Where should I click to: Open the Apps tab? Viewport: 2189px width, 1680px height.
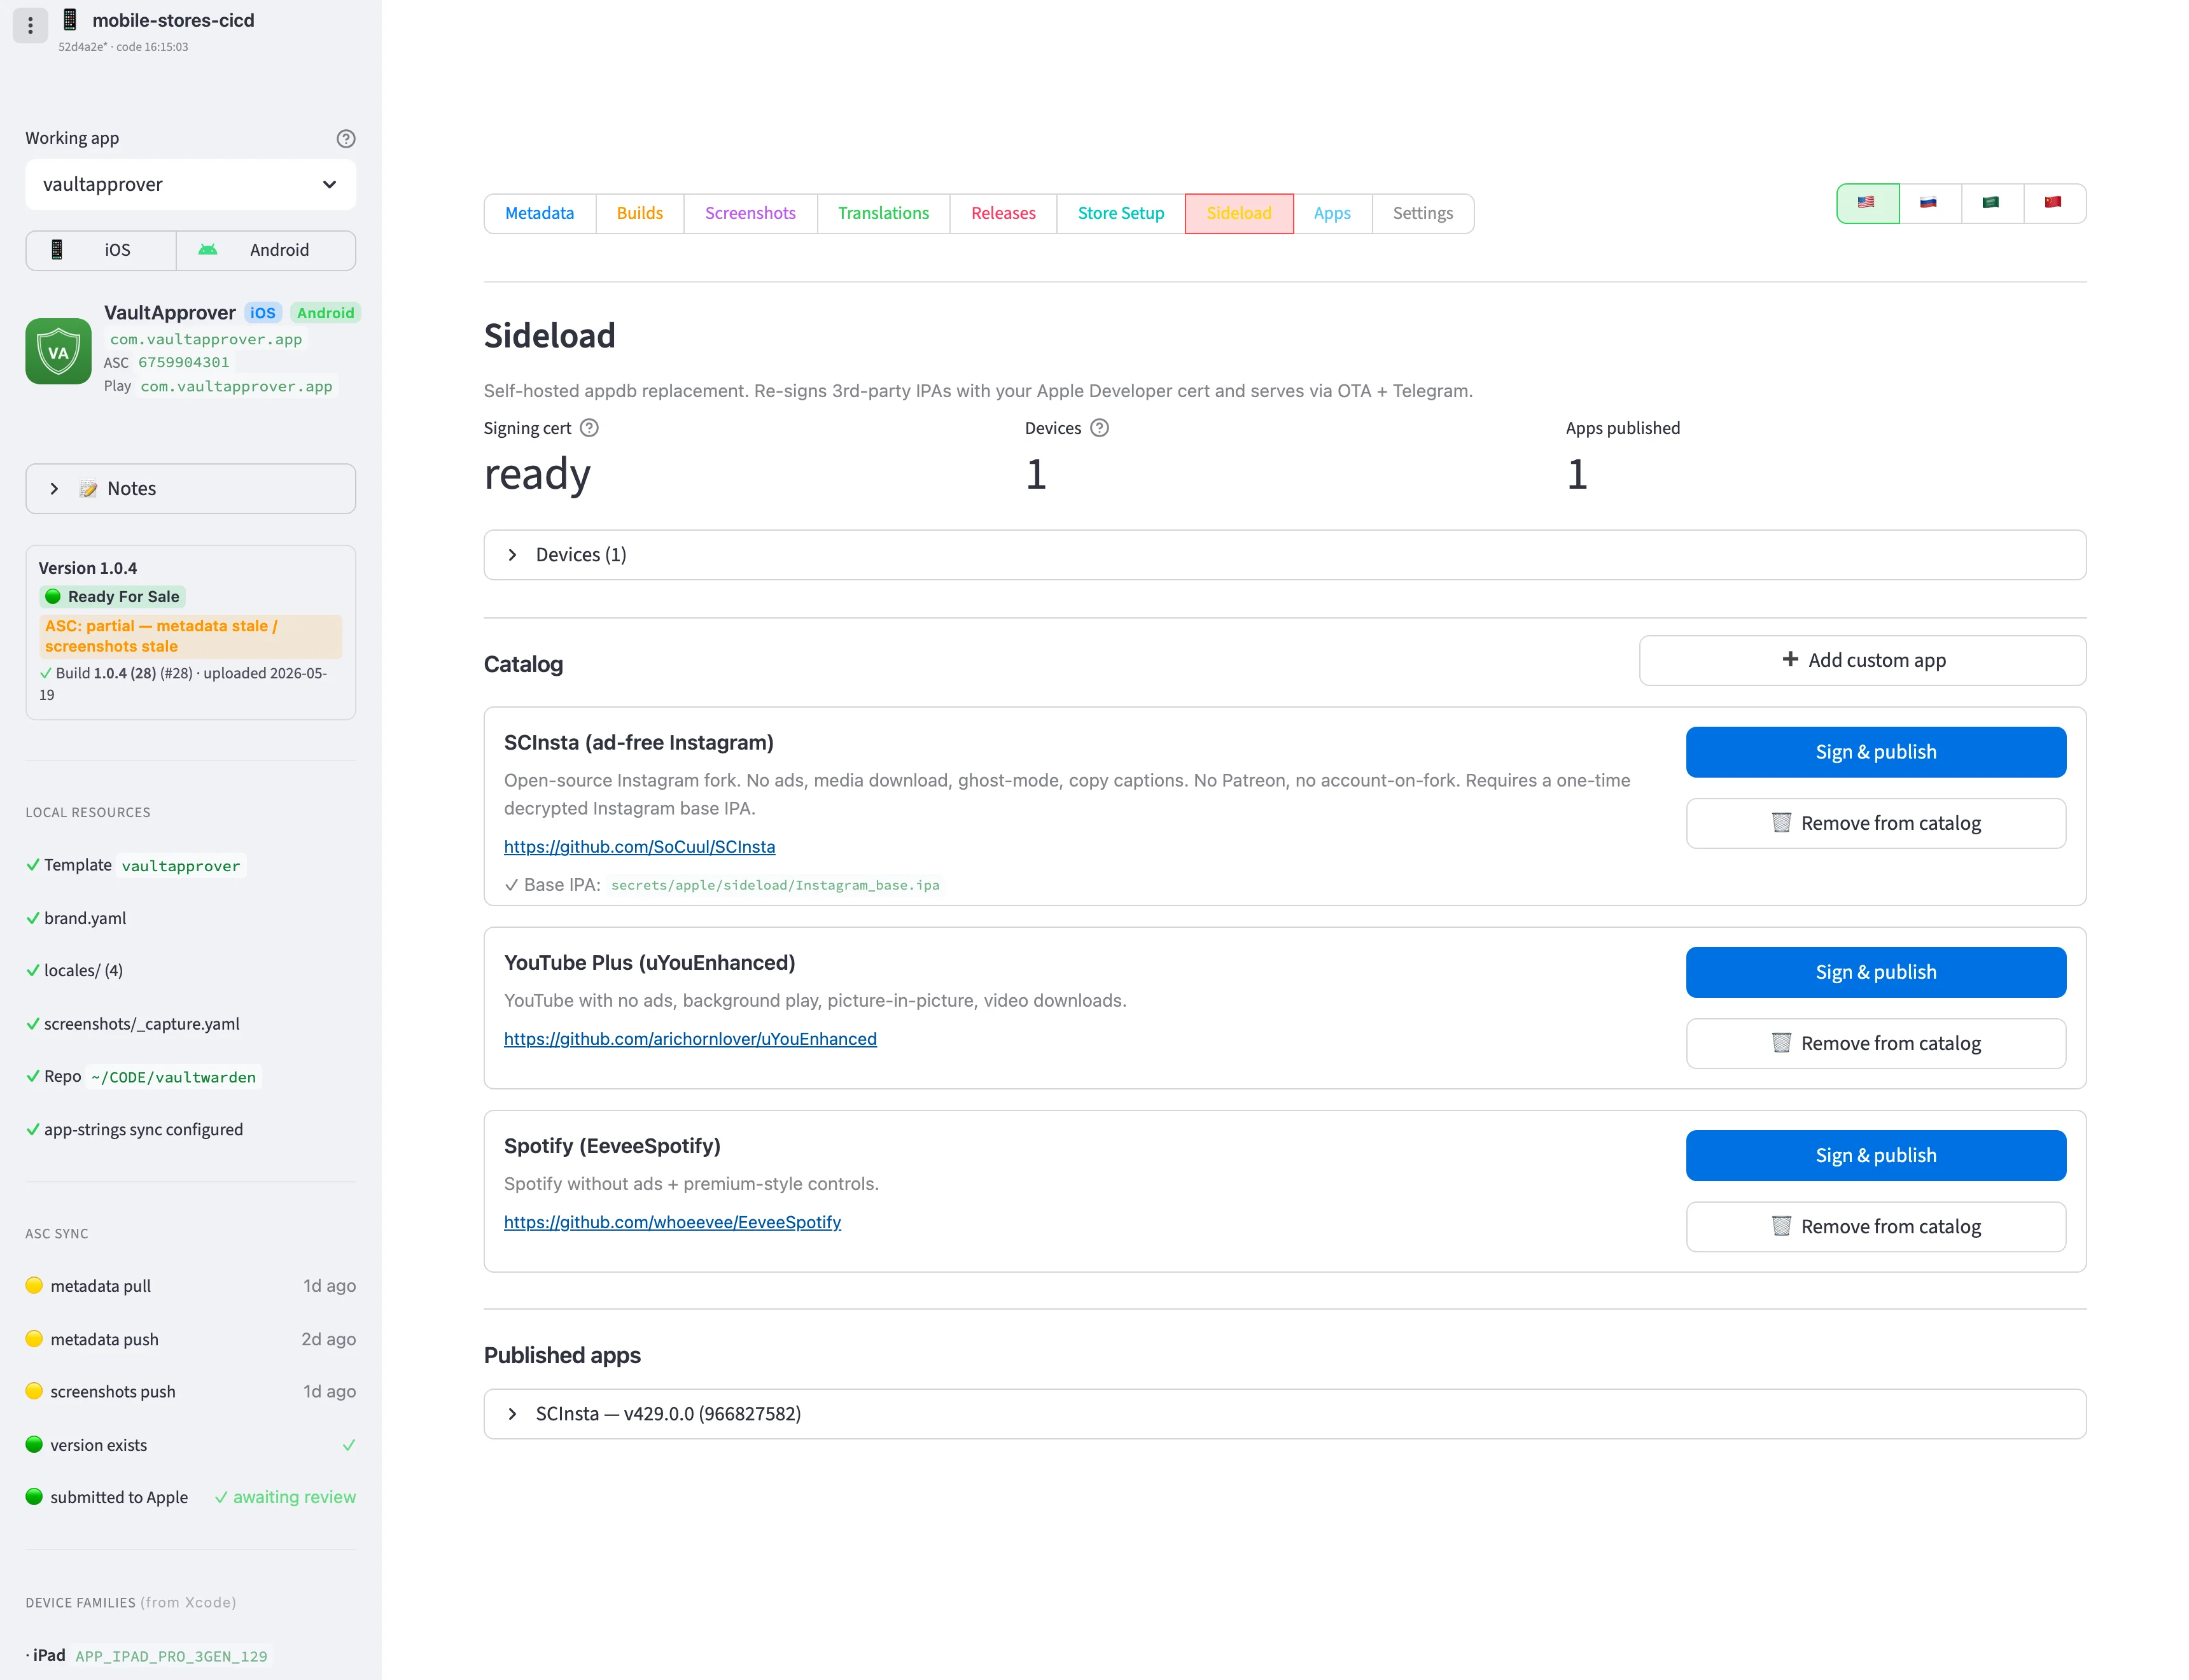1332,214
